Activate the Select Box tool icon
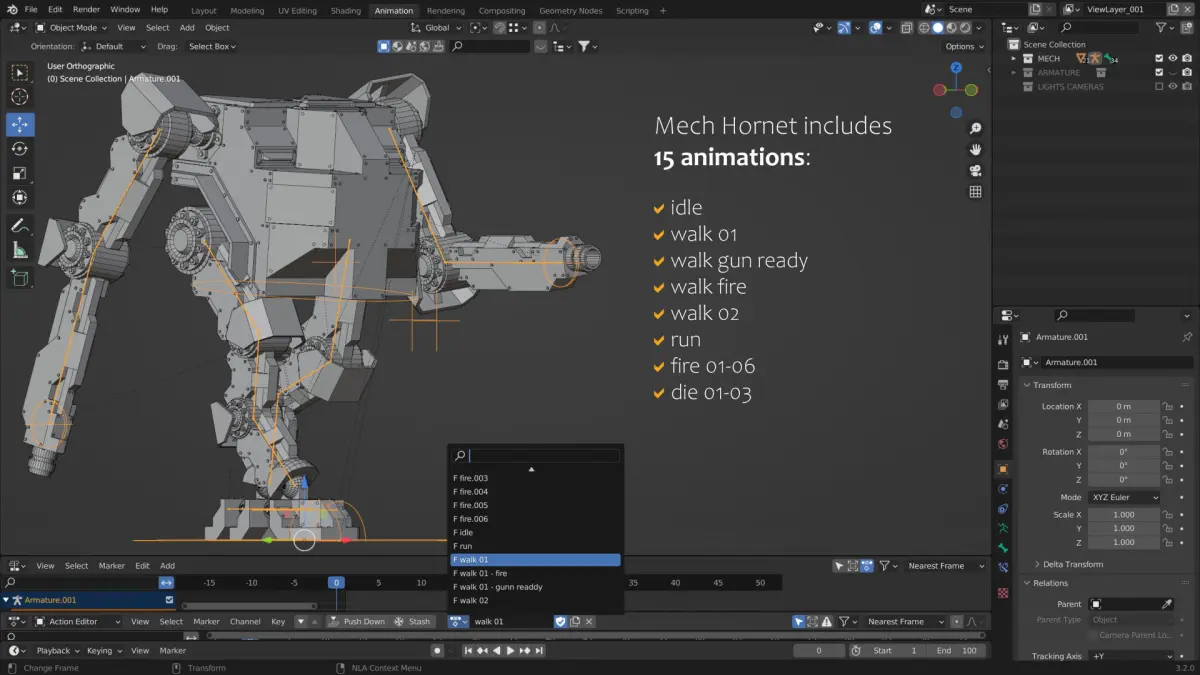The width and height of the screenshot is (1200, 675). pos(20,72)
